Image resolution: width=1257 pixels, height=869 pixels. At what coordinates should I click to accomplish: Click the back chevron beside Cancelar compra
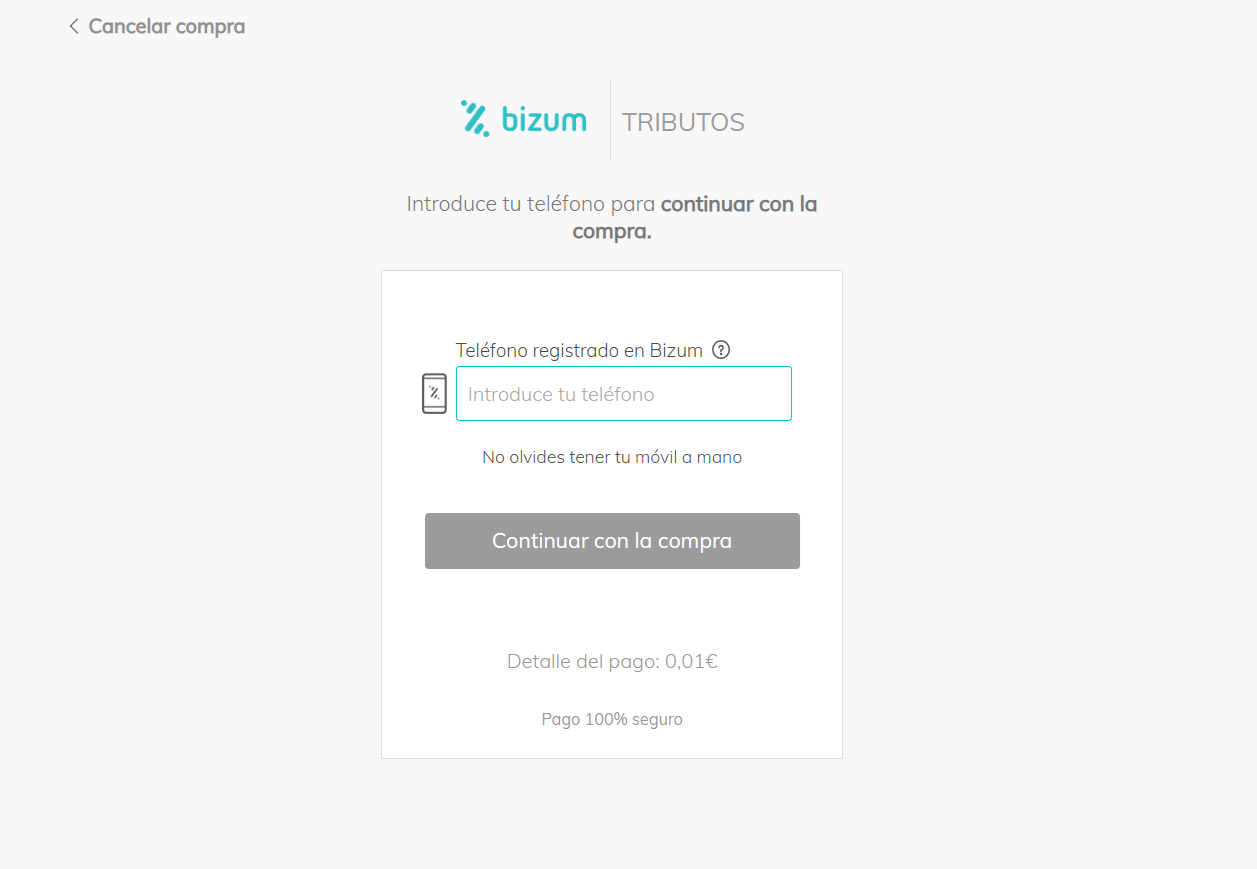(73, 26)
